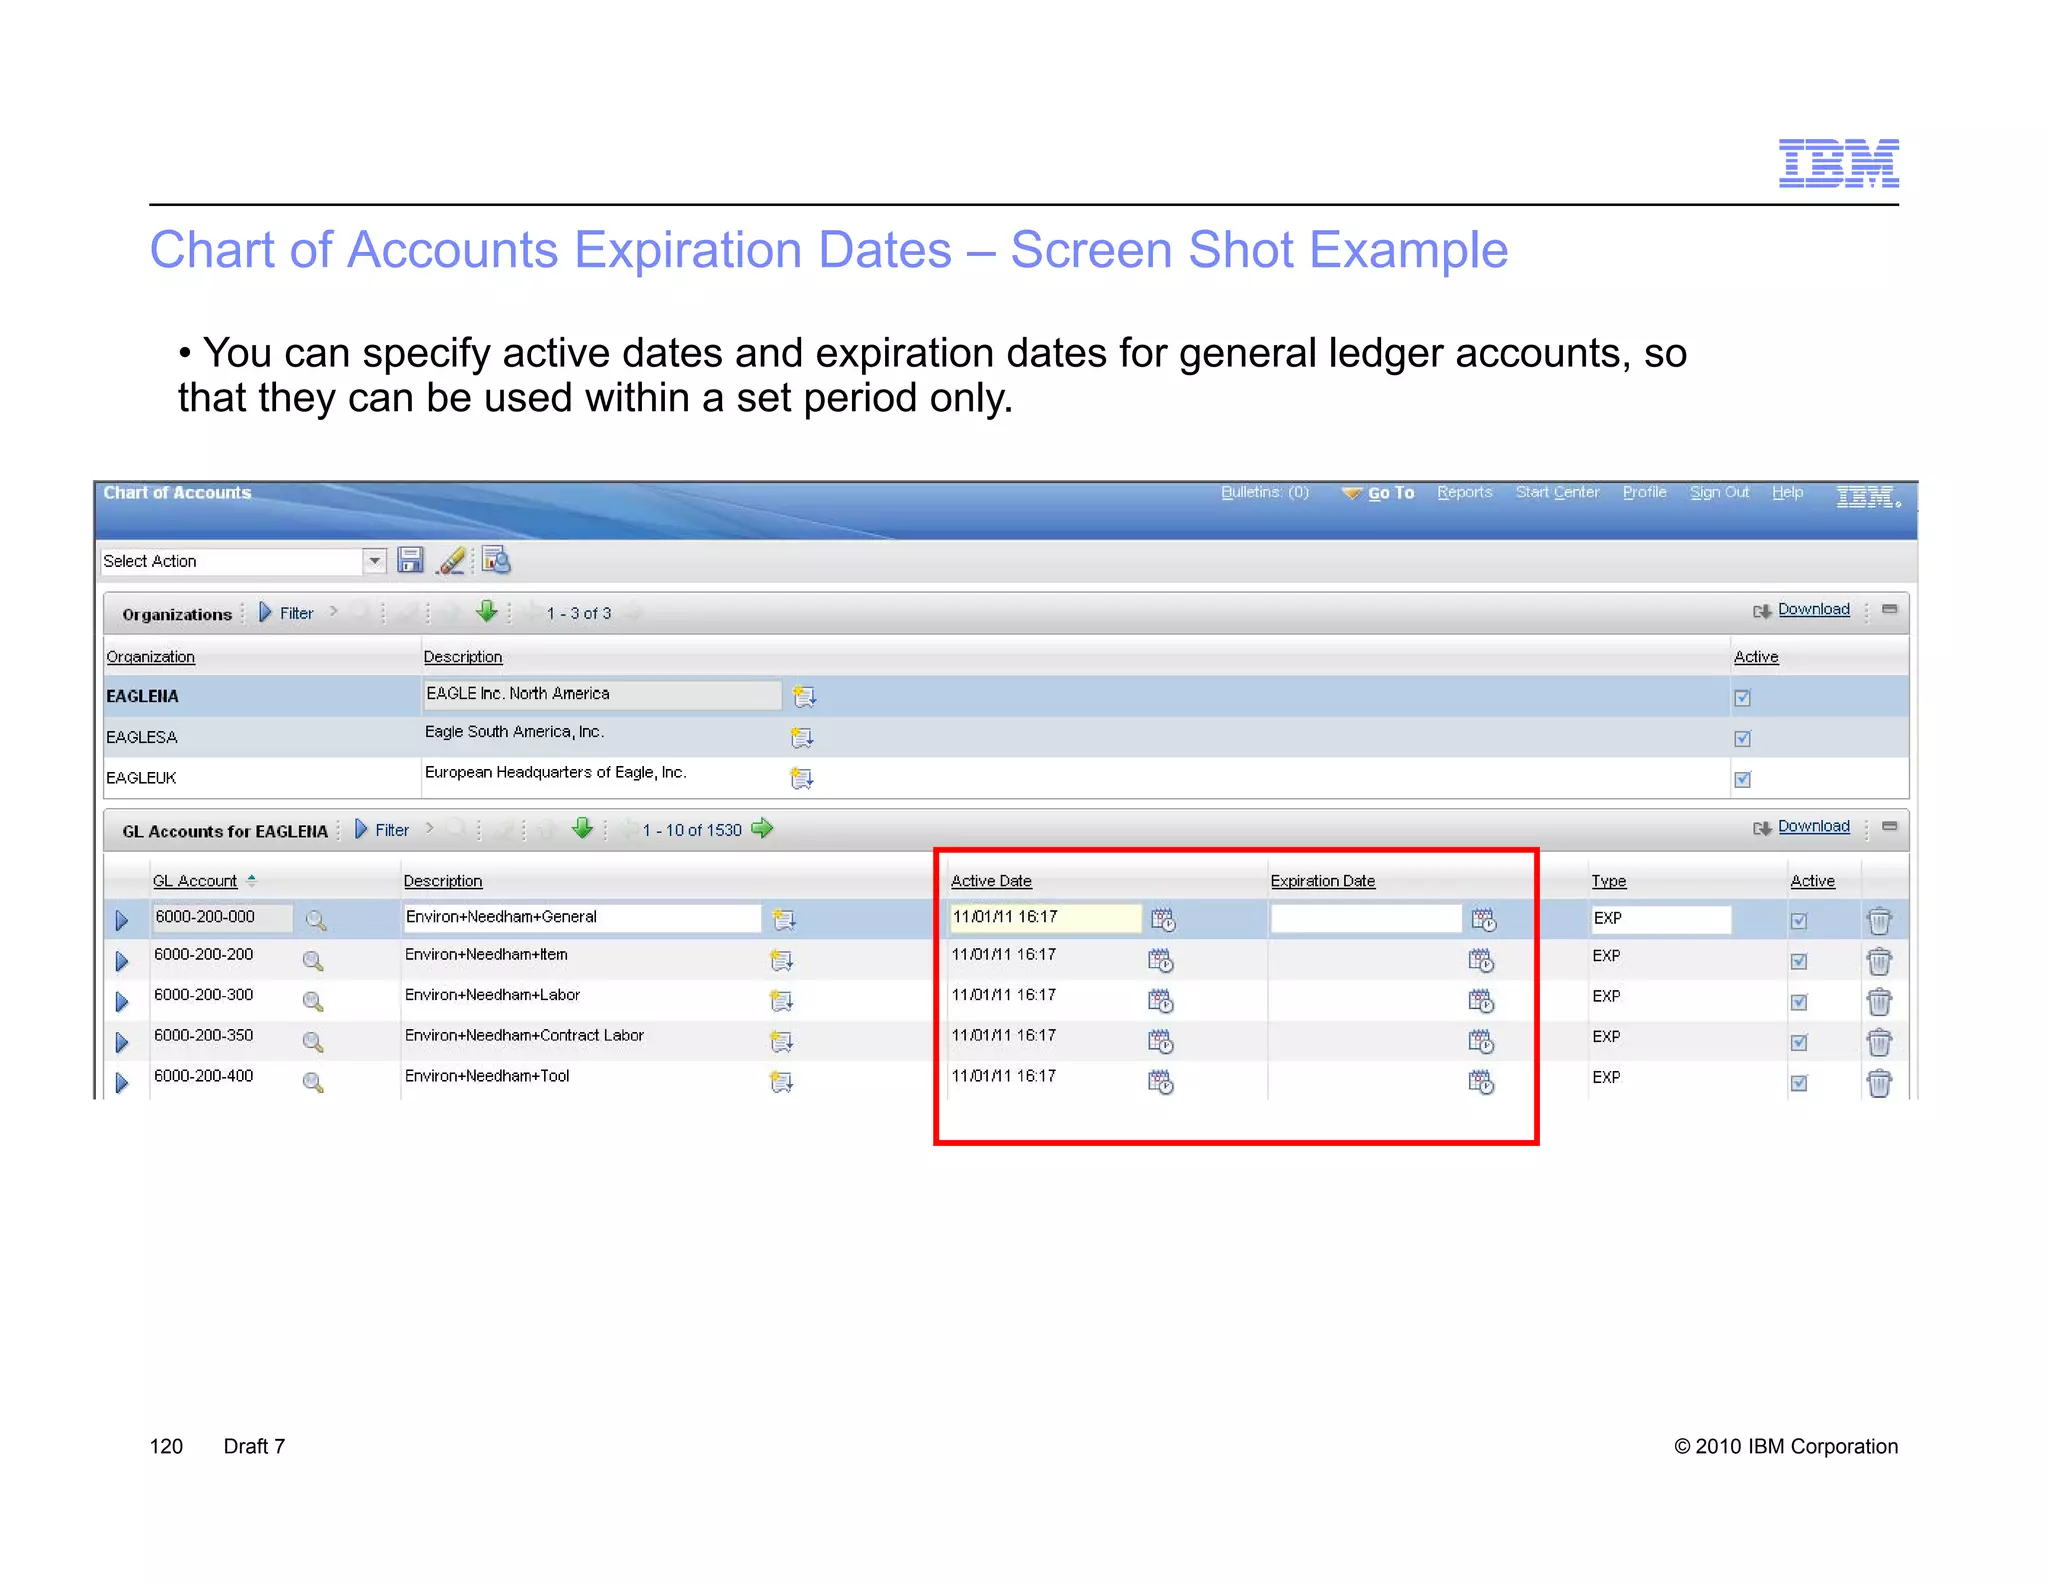Expand the GL Accounts Filter triangle
The image size is (2048, 1582).
361,829
